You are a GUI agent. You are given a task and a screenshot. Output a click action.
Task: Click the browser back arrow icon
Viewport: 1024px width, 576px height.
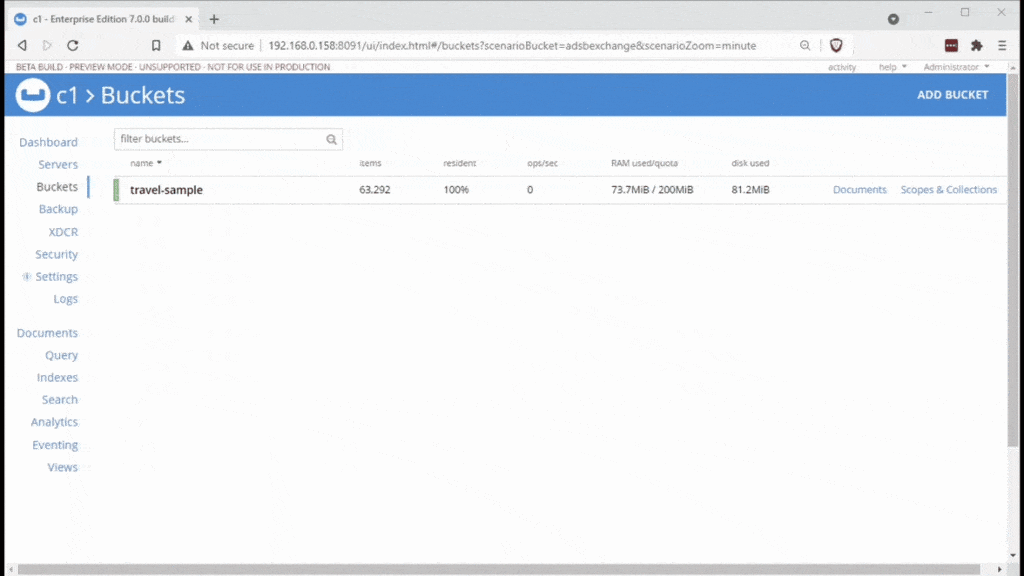[21, 45]
